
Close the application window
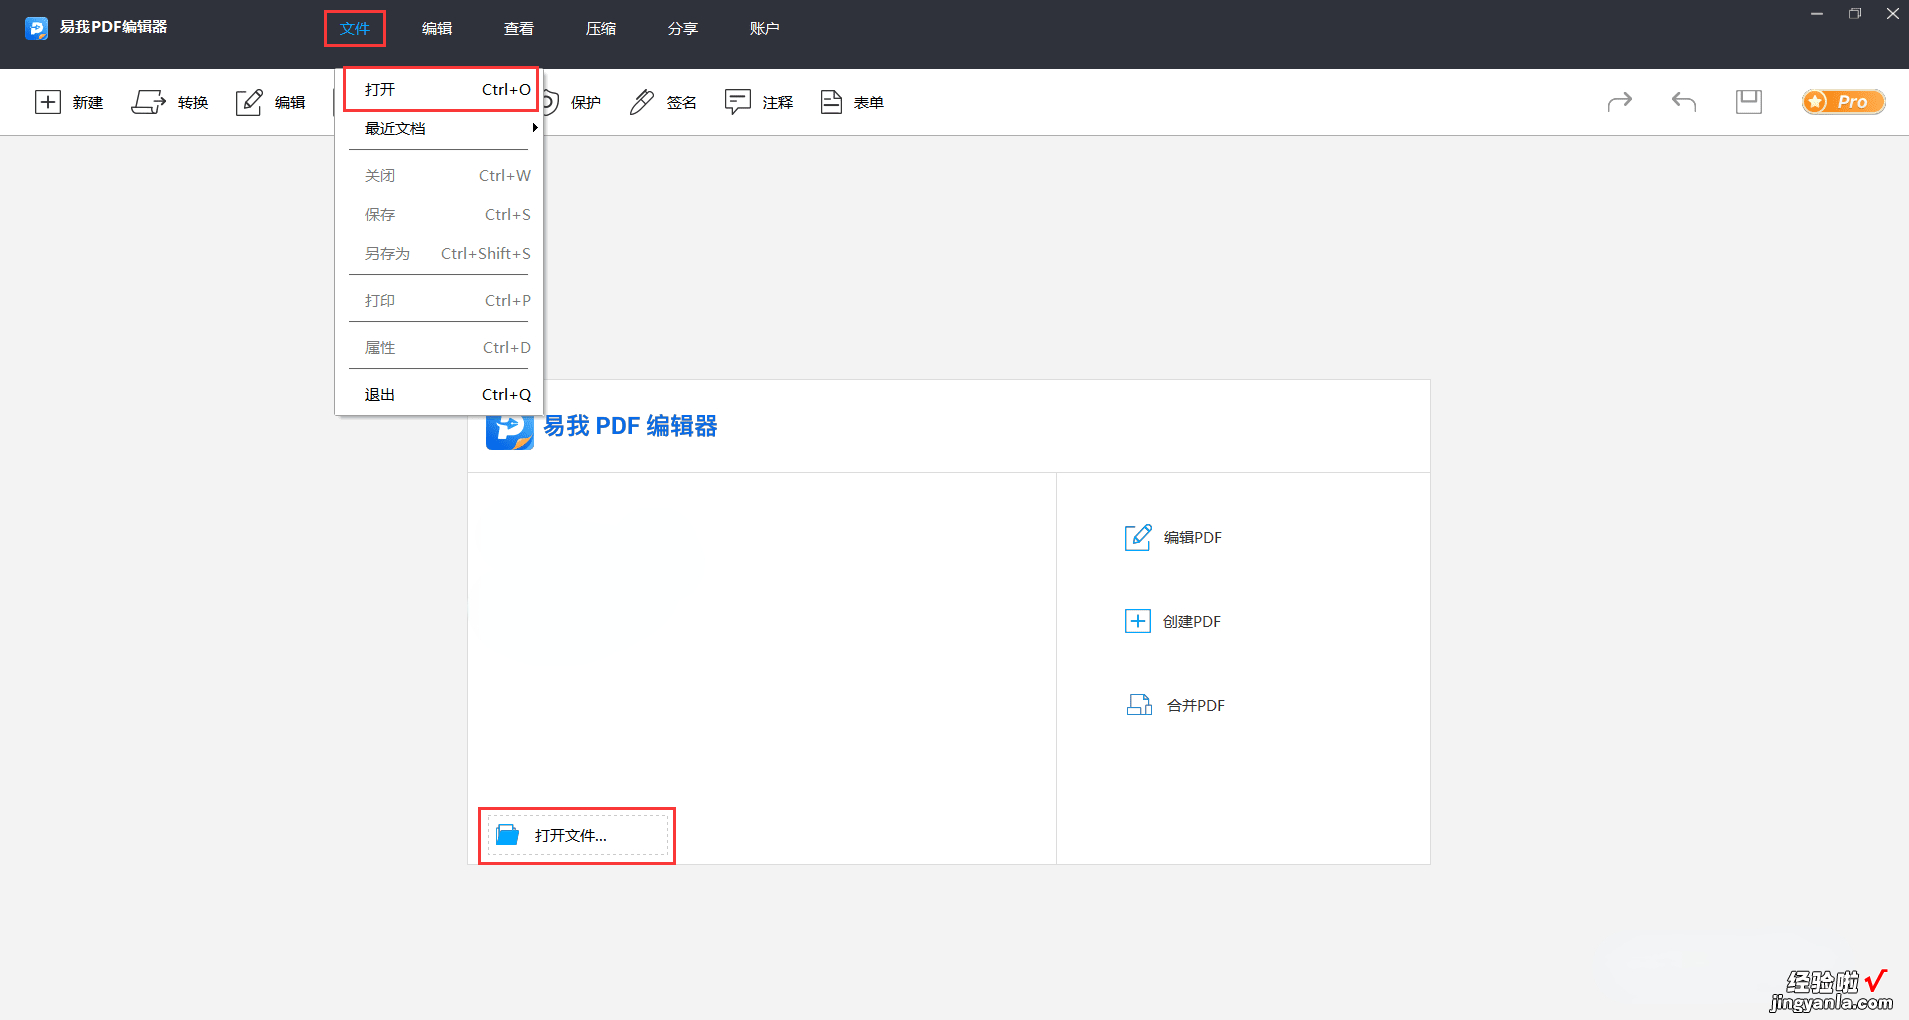1892,14
